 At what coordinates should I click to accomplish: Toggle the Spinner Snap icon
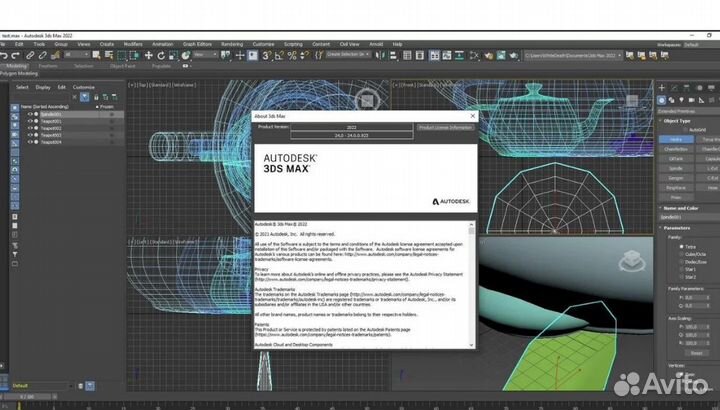coord(304,56)
